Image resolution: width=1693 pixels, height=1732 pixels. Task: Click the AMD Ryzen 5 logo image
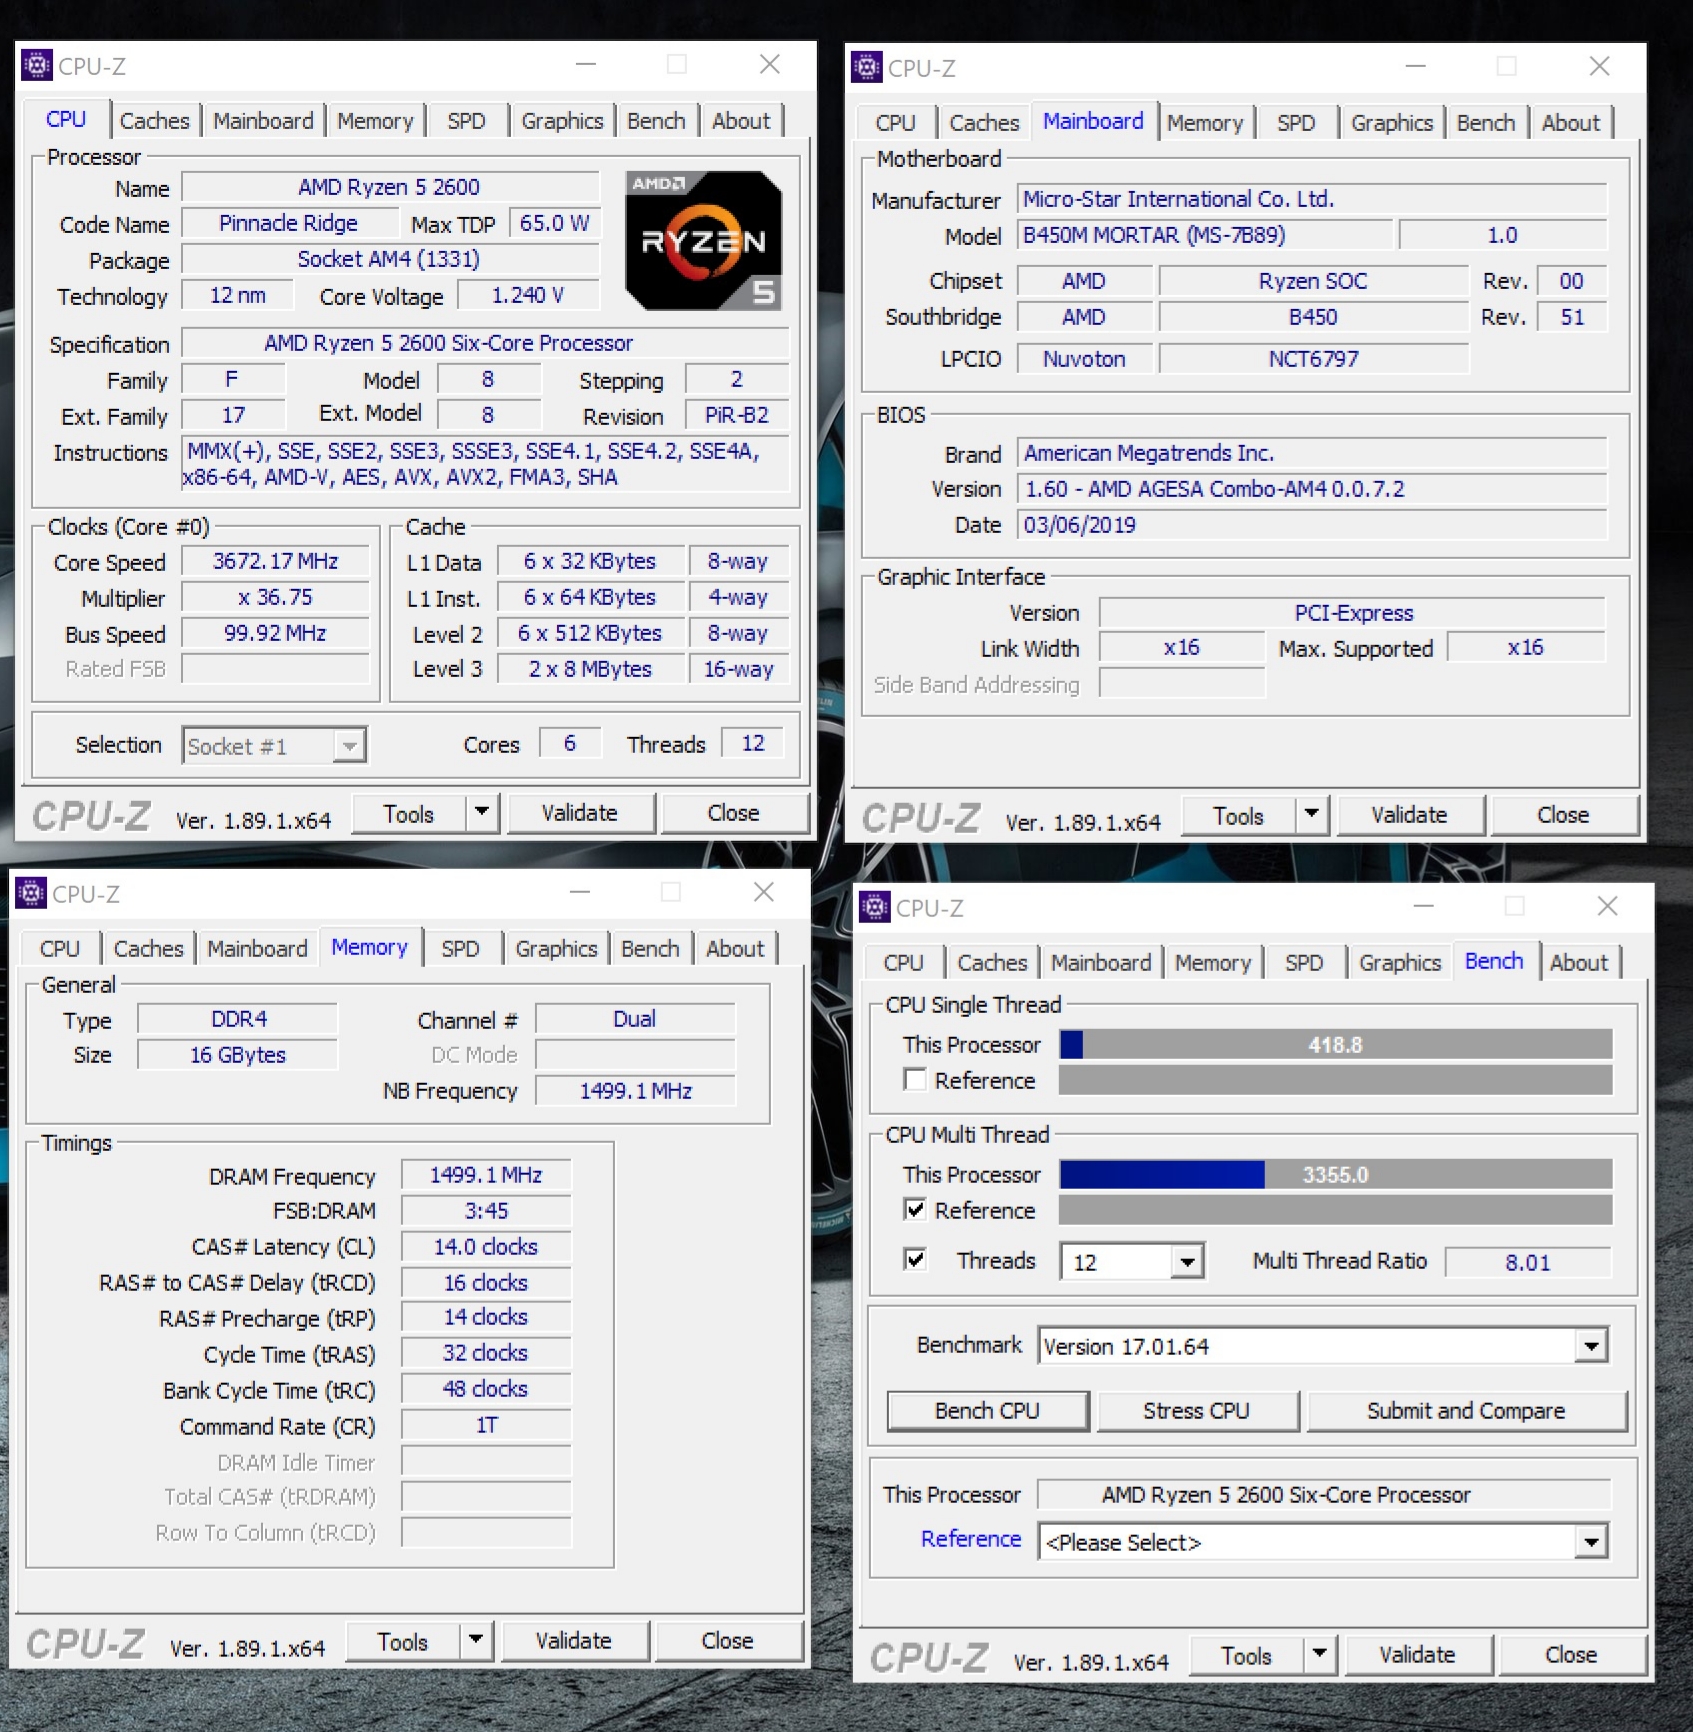(703, 240)
